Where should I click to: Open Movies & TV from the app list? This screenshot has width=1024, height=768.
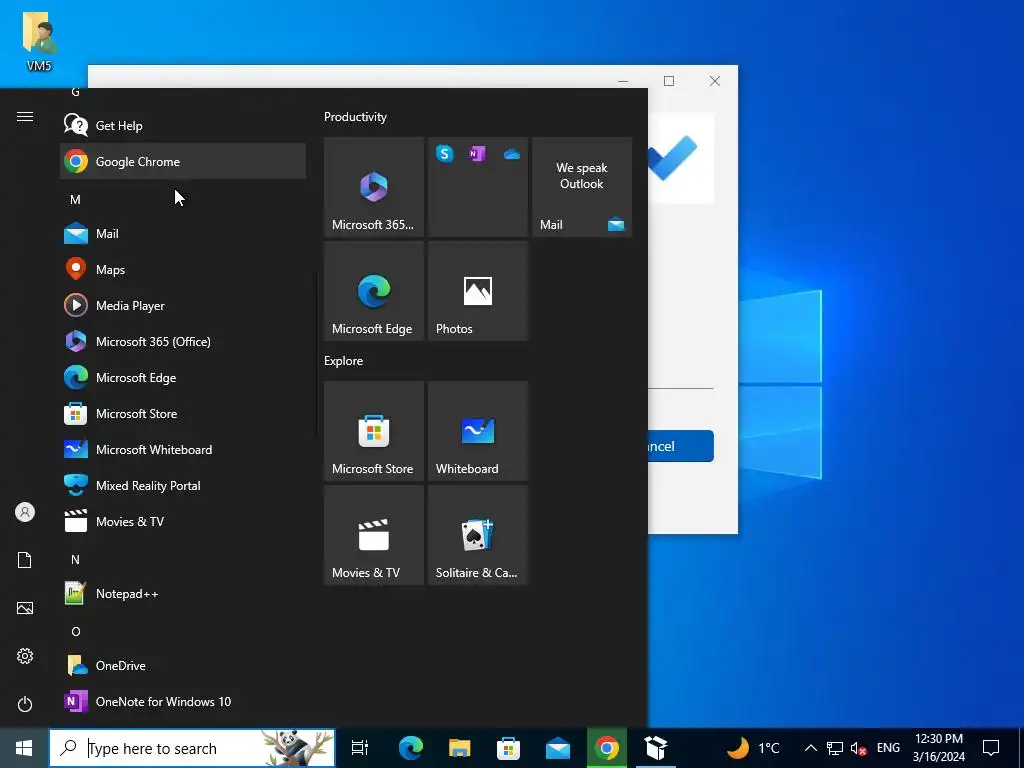(183, 521)
